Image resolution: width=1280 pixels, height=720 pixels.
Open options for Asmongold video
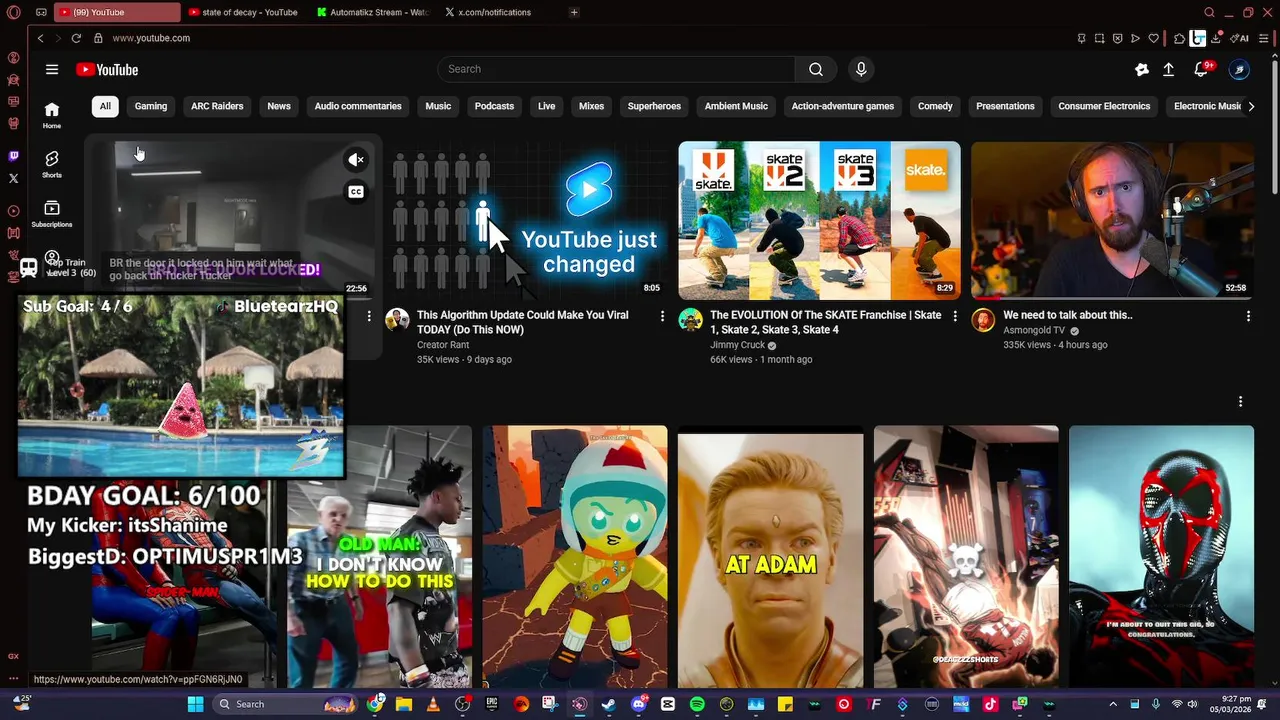tap(1248, 316)
